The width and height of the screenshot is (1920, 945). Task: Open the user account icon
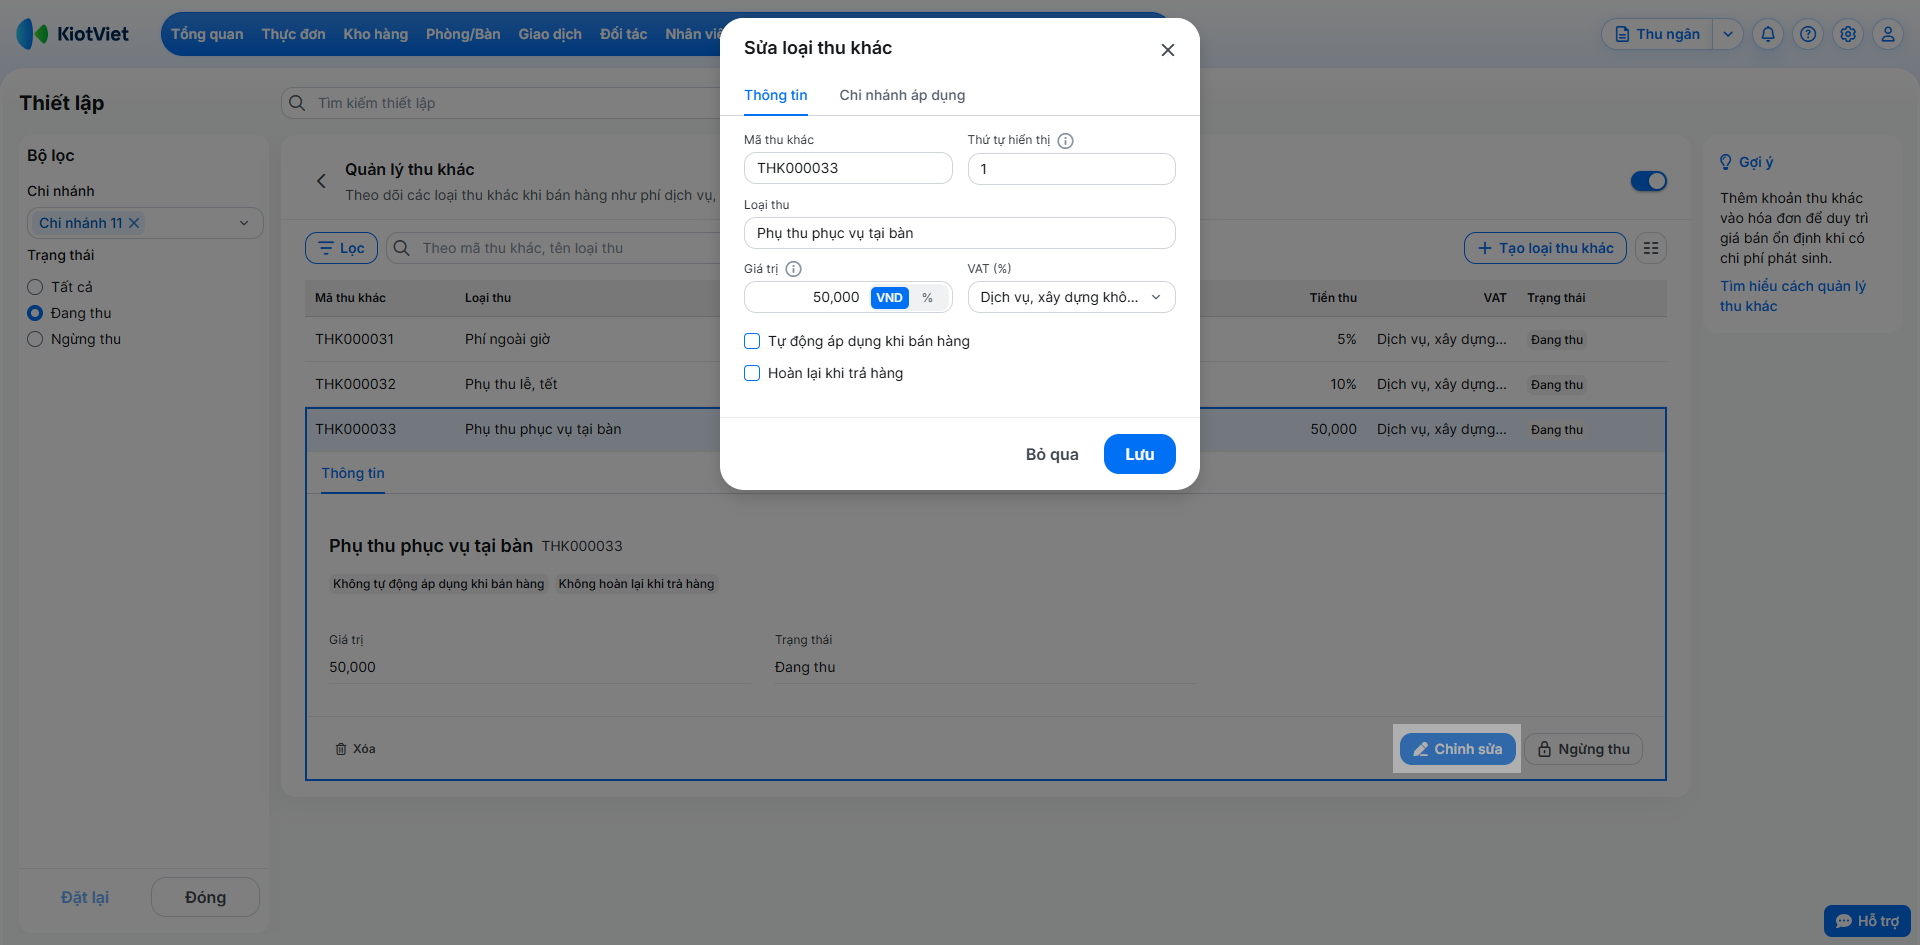tap(1888, 34)
